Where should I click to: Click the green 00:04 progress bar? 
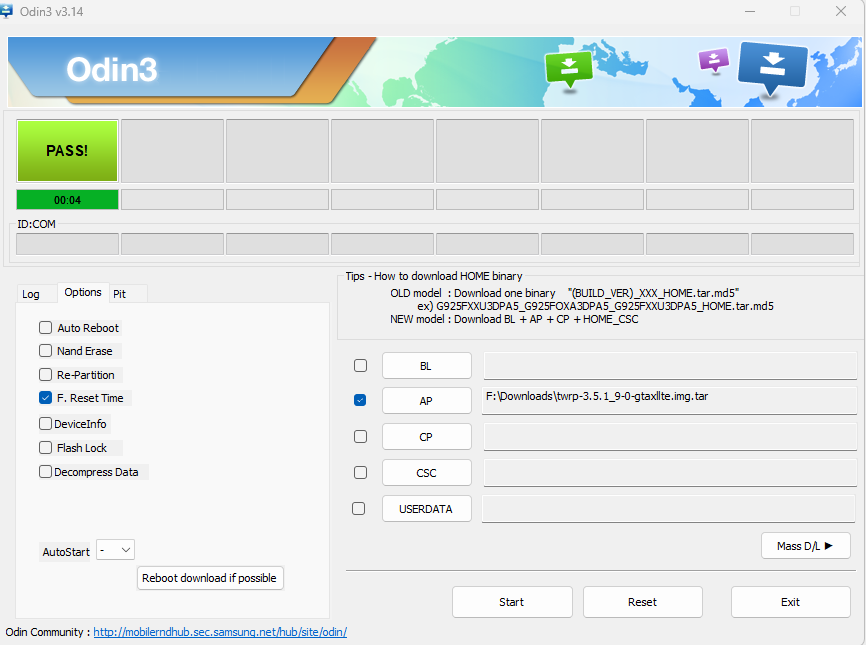tap(67, 200)
